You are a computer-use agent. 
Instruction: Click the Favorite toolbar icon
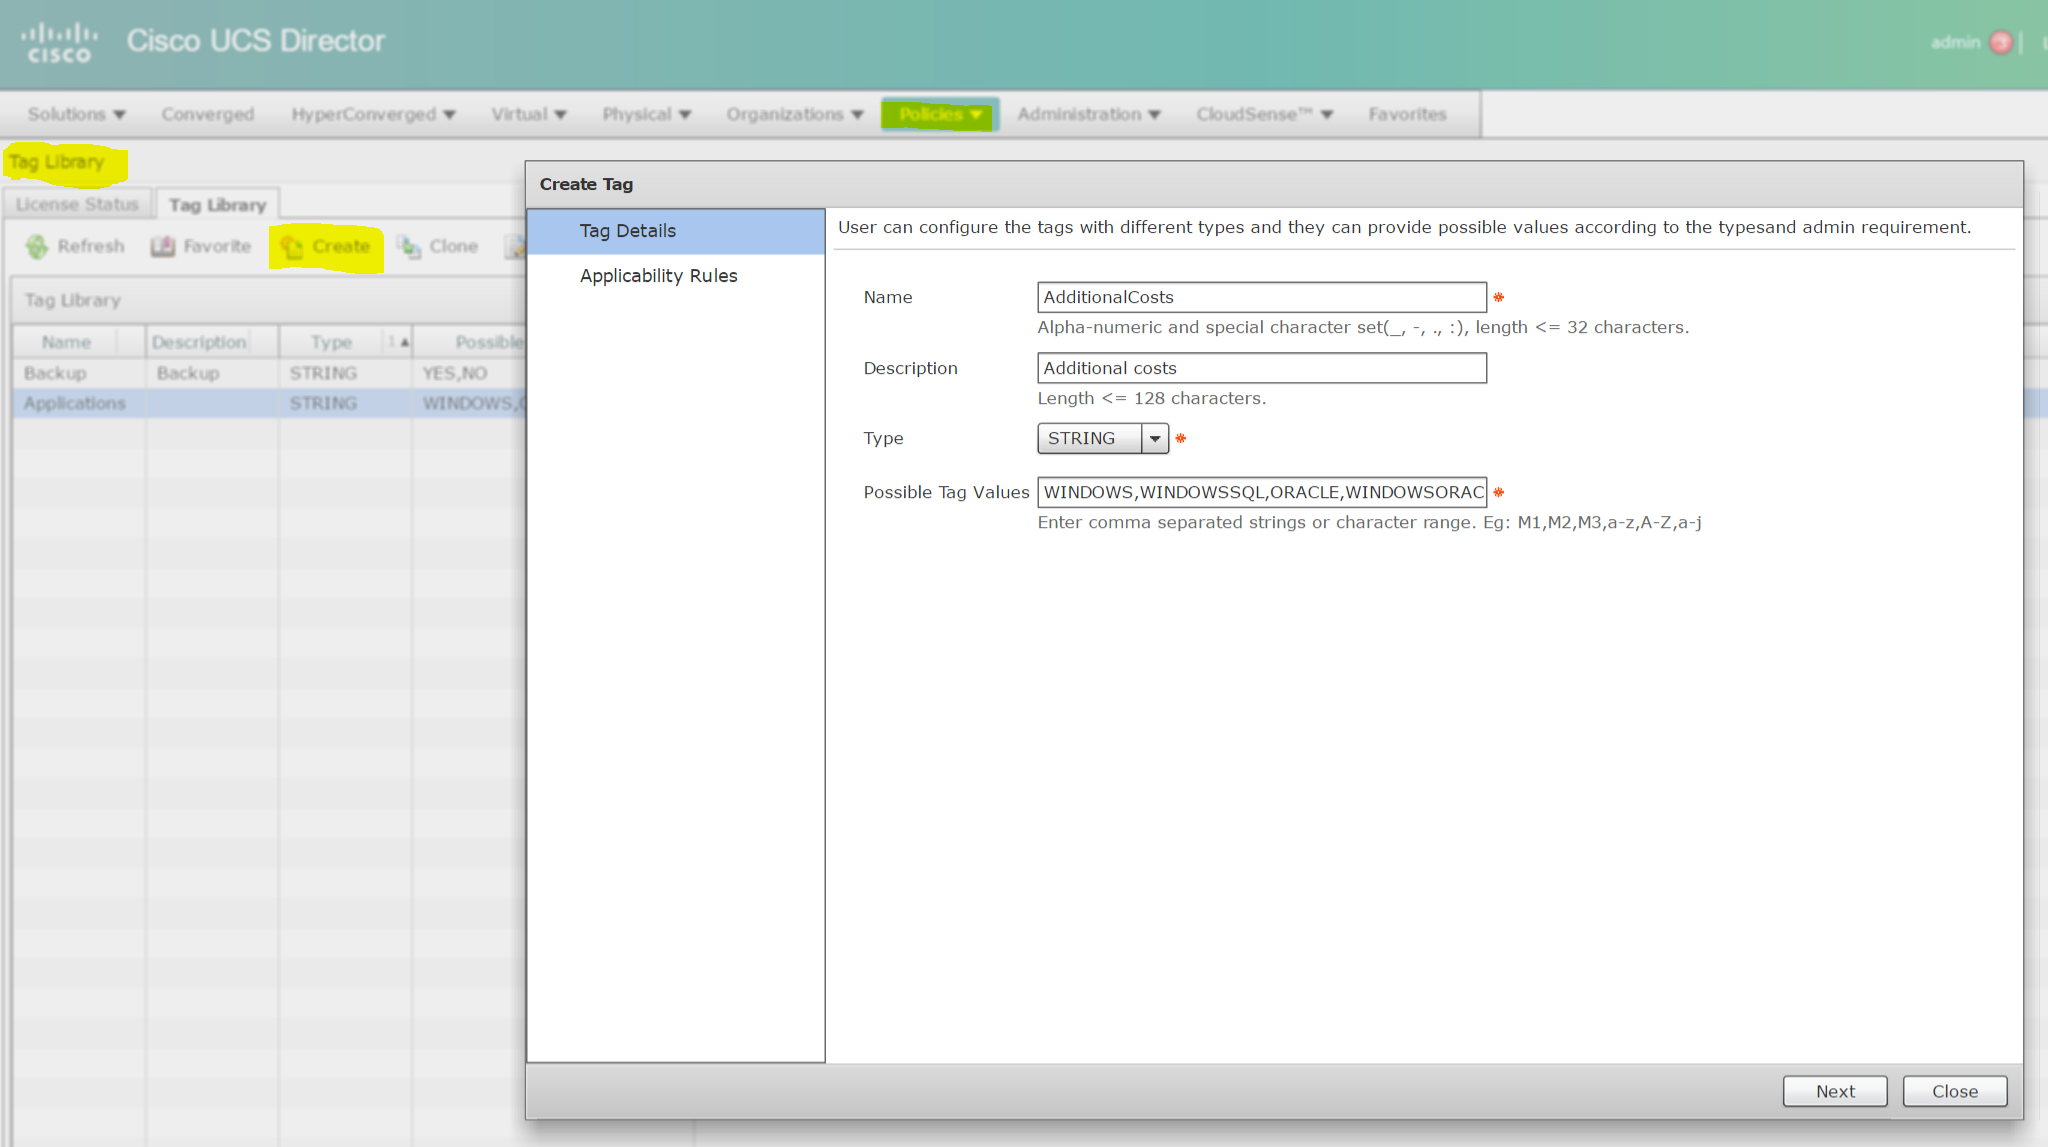(x=163, y=247)
